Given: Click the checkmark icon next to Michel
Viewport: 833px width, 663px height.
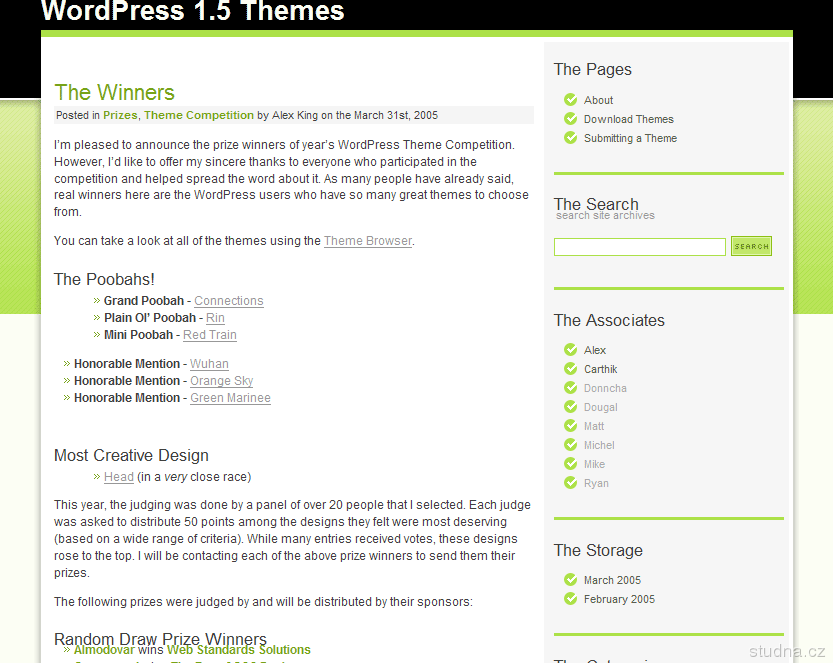Looking at the screenshot, I should [x=571, y=445].
